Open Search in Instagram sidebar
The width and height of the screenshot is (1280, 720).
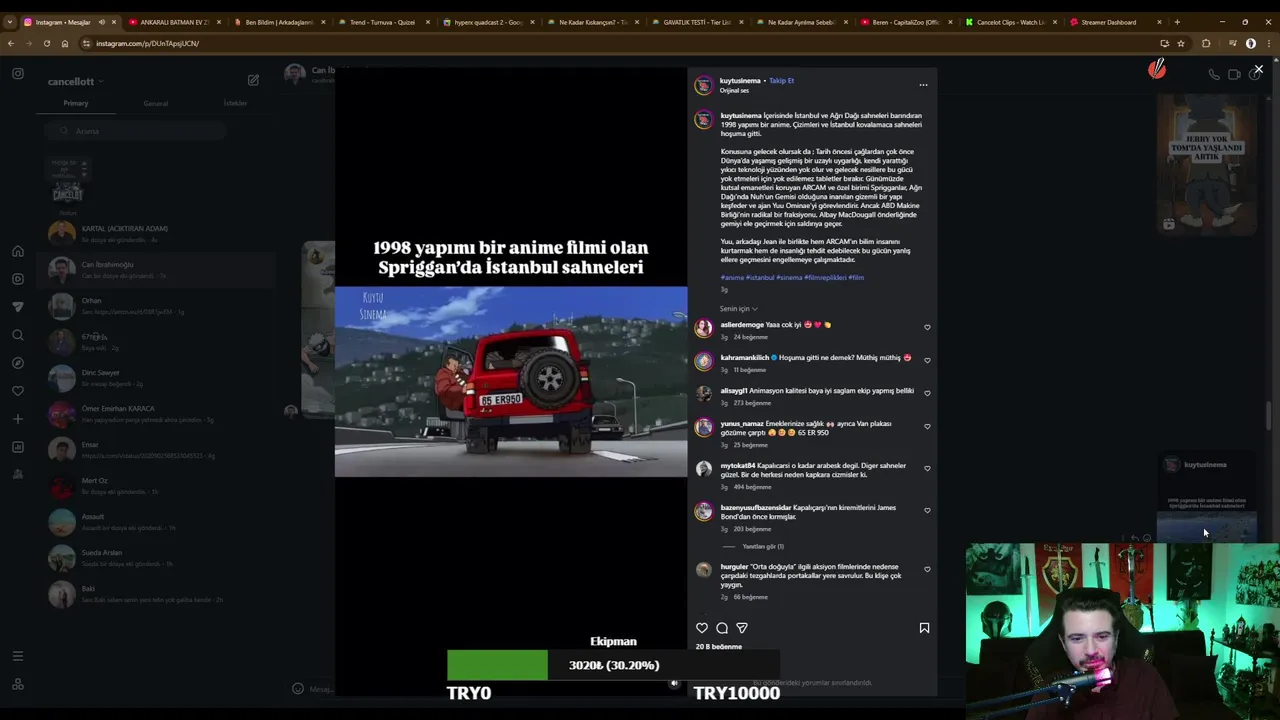pos(18,335)
